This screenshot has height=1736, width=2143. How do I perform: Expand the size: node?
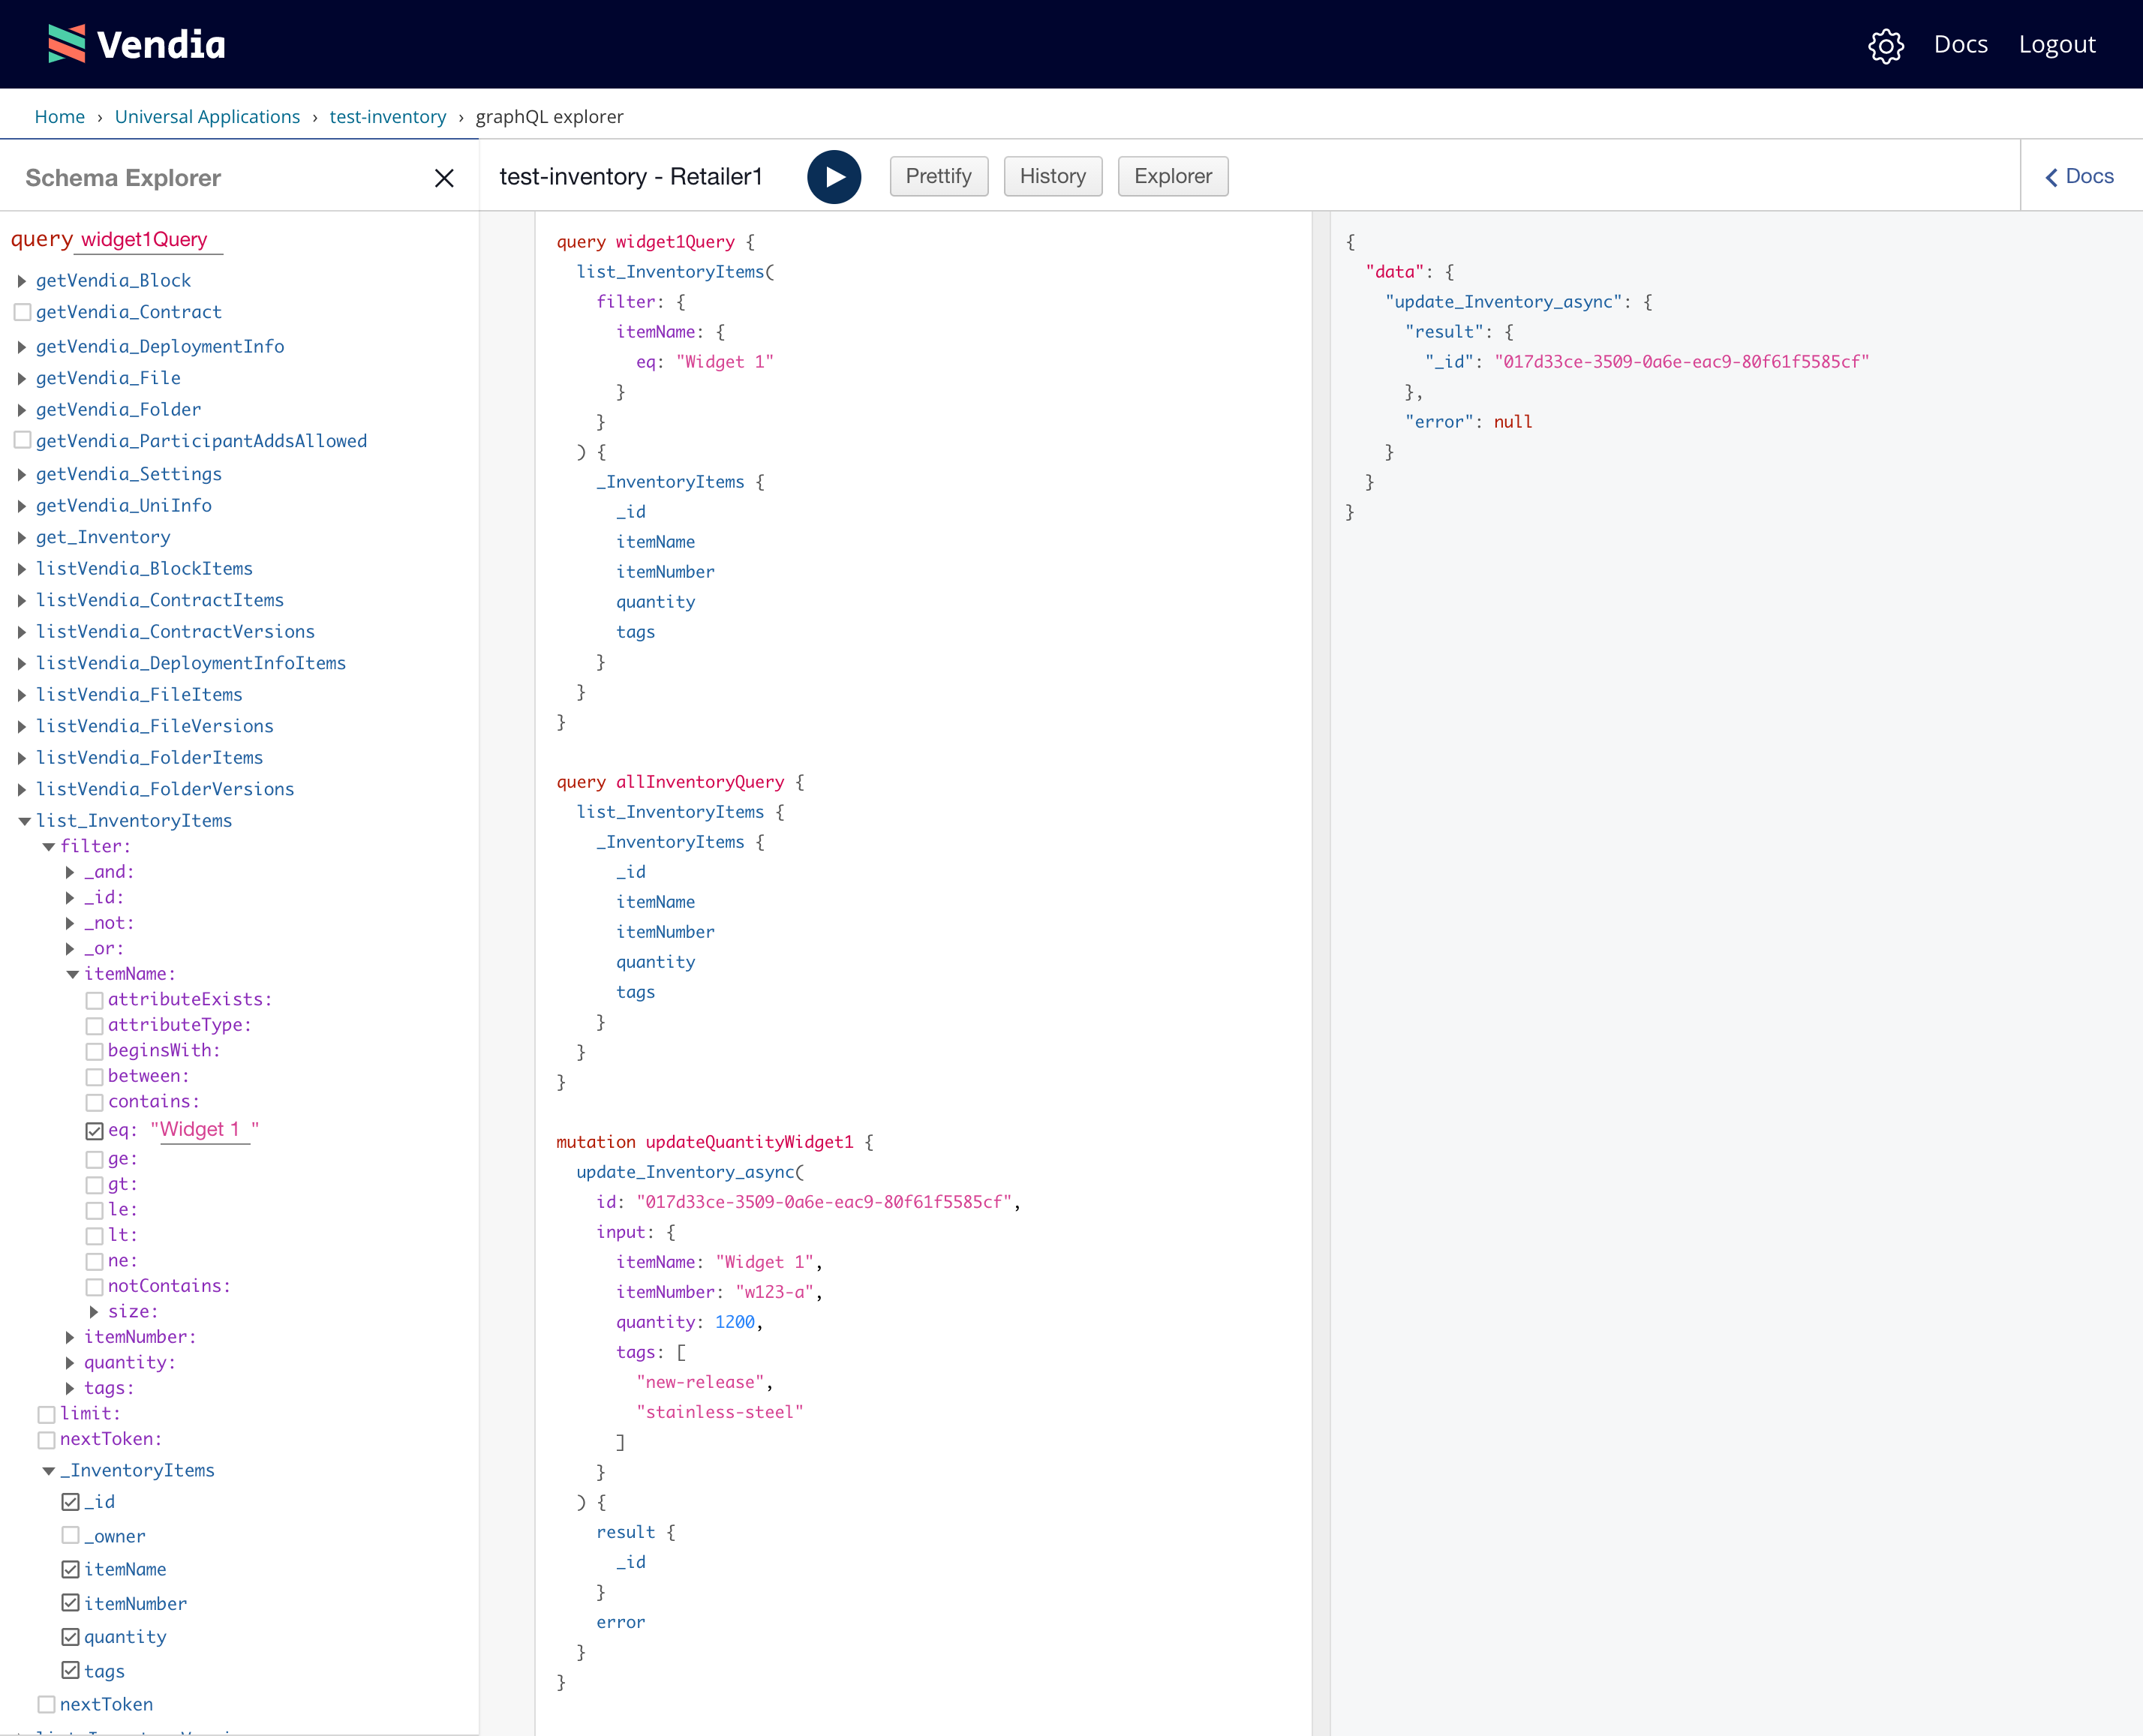pyautogui.click(x=93, y=1312)
